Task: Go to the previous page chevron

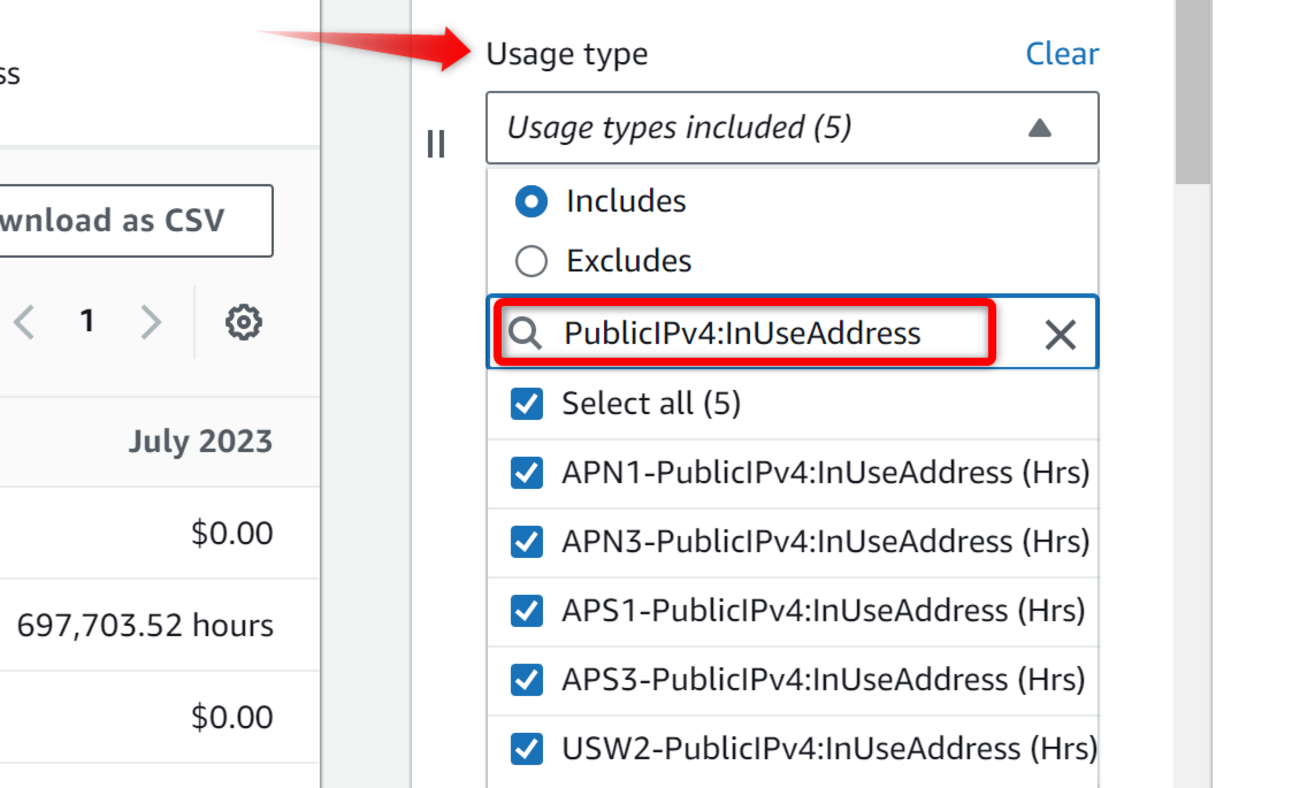Action: [25, 322]
